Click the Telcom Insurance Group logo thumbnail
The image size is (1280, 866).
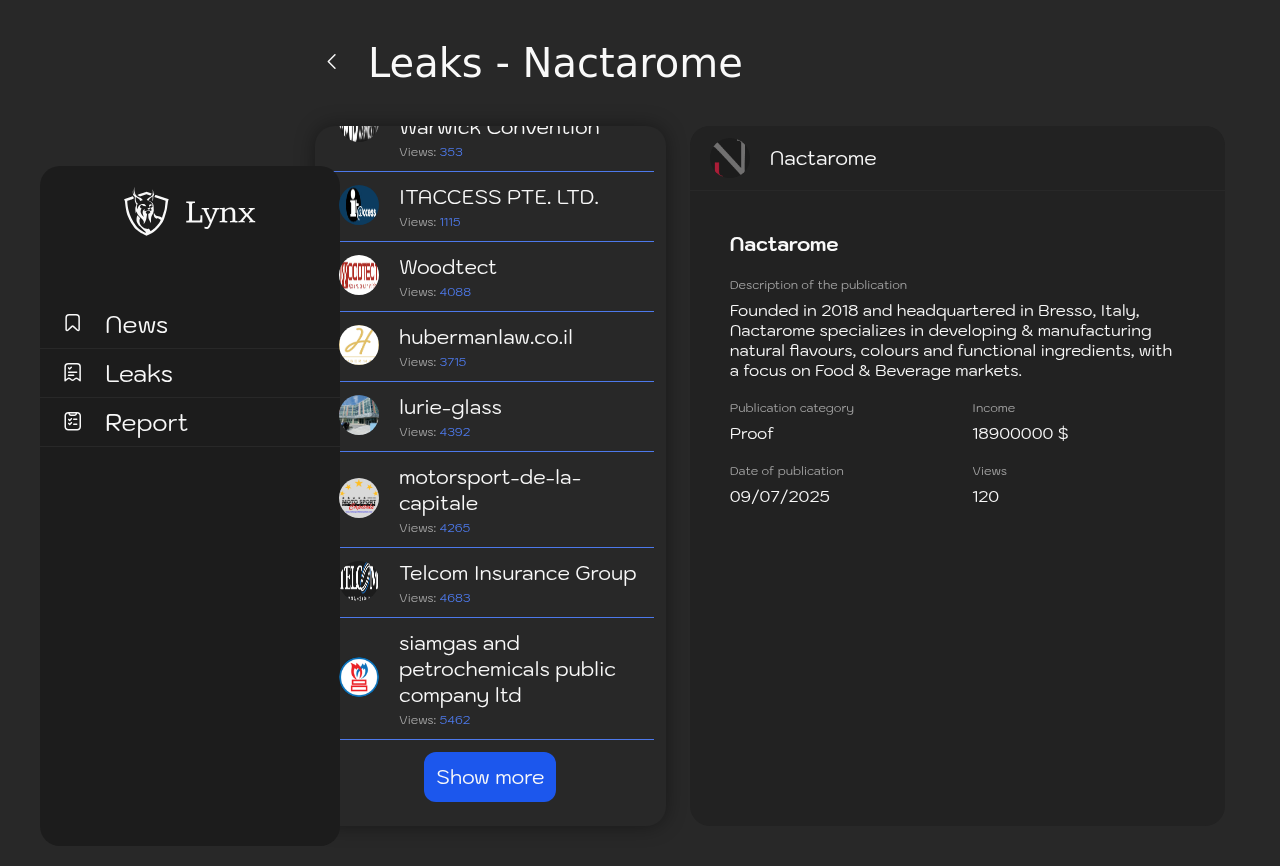point(359,581)
